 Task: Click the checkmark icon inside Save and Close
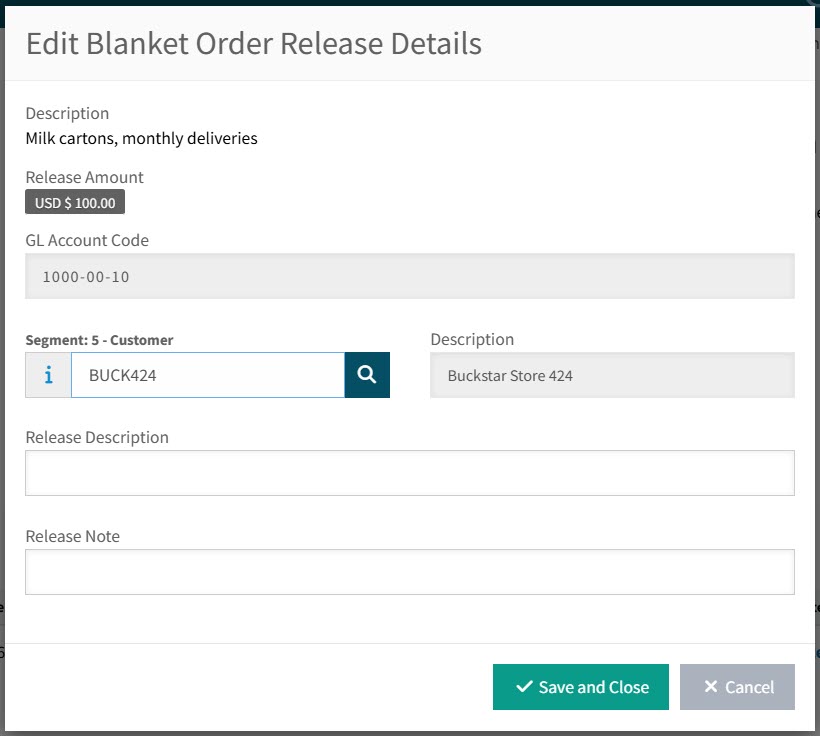(x=525, y=687)
